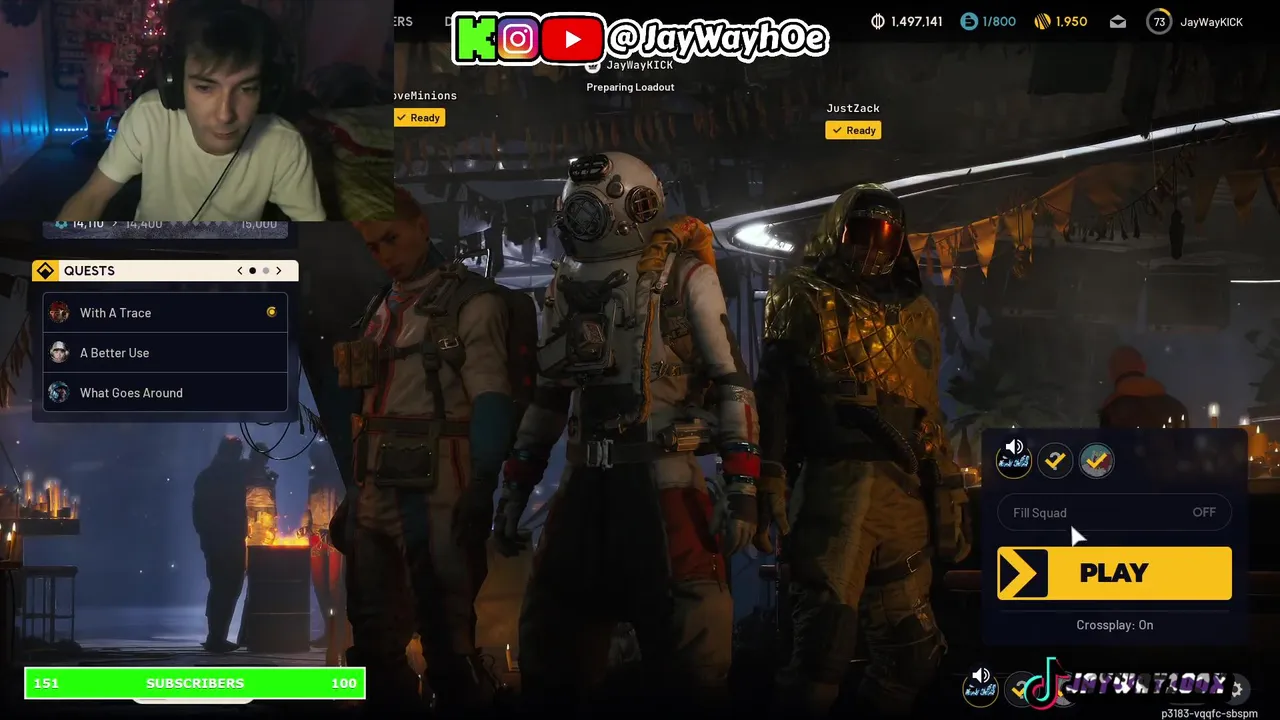This screenshot has height=720, width=1280.
Task: Click the speaker avatar in the bottom overlay
Action: (x=981, y=685)
